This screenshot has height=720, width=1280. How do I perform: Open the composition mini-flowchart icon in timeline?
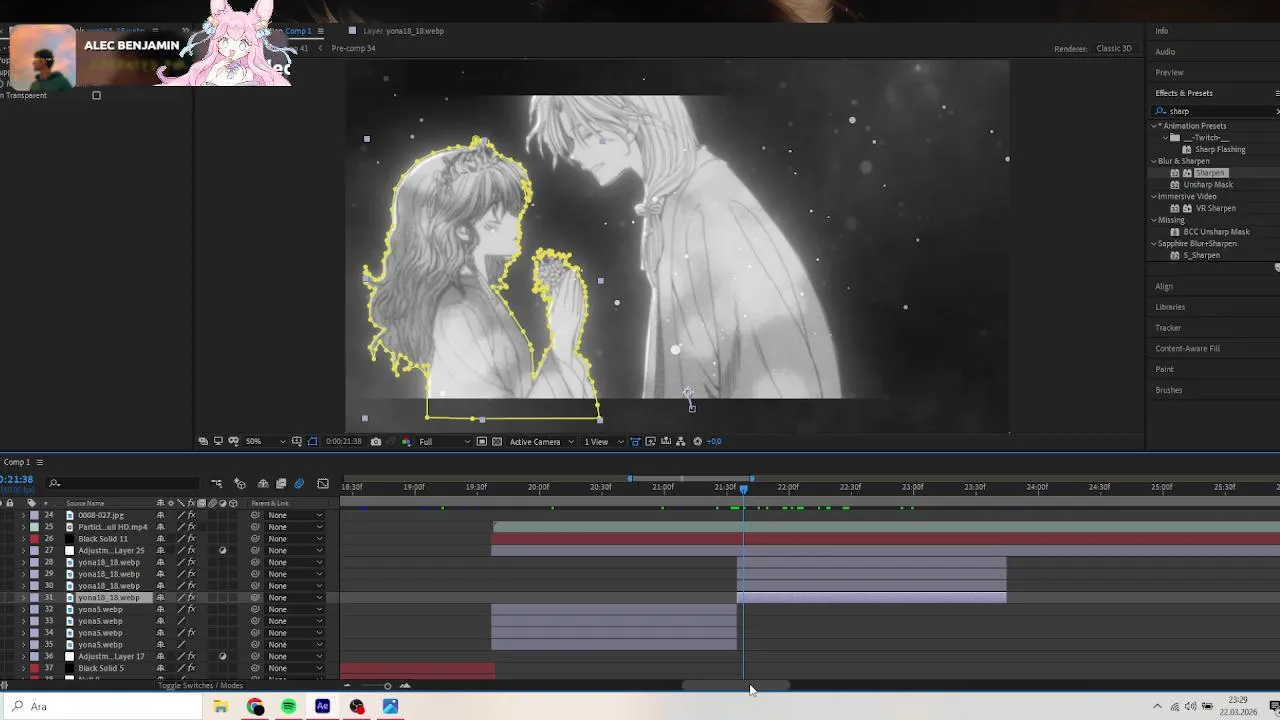216,484
